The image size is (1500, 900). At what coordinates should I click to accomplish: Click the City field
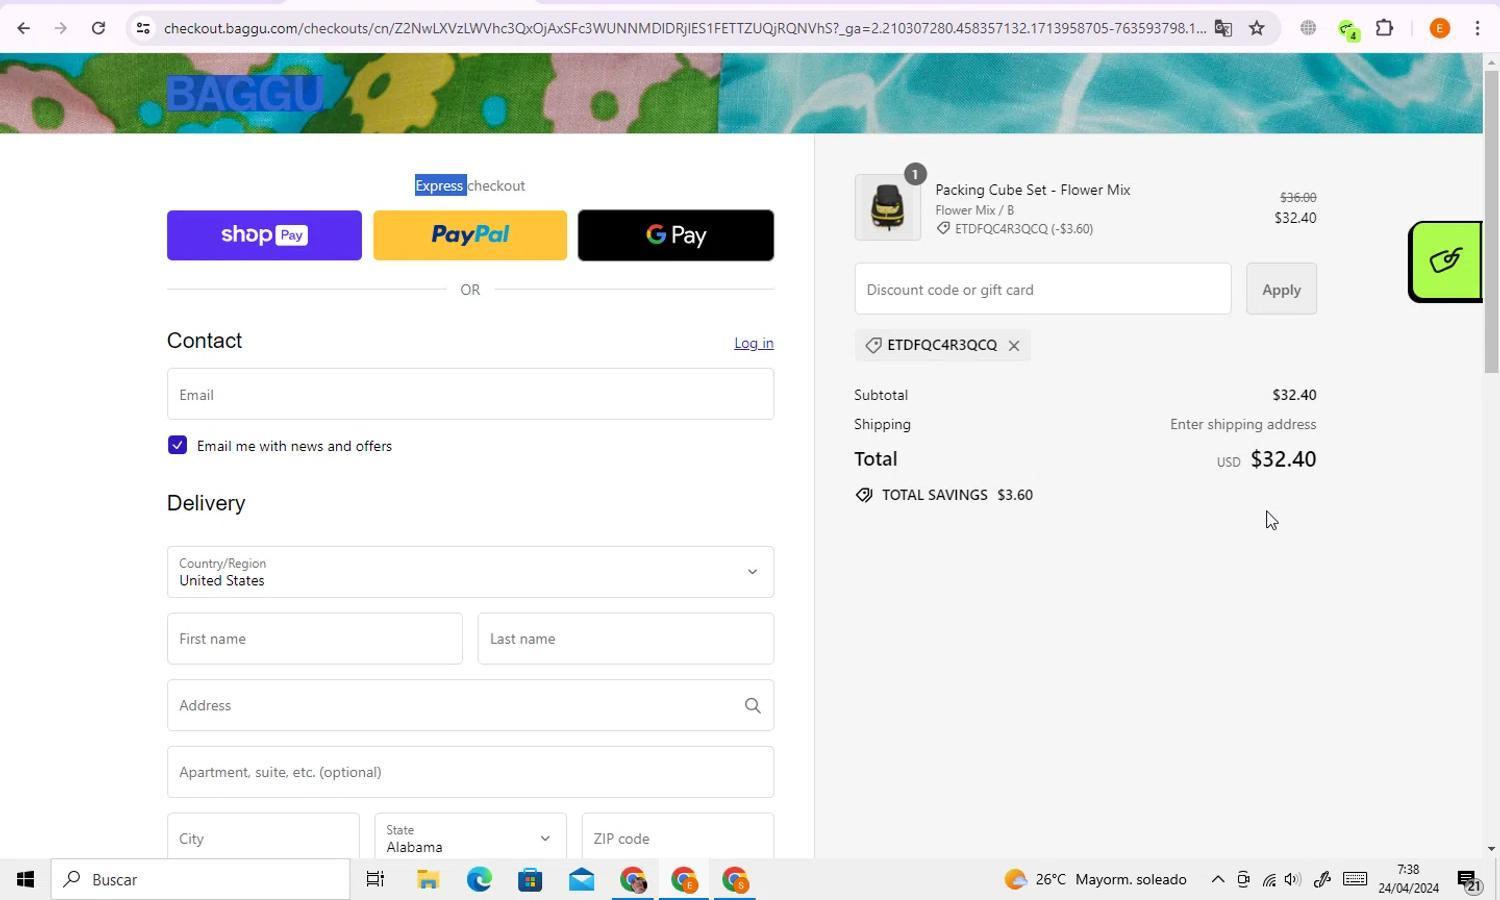pyautogui.click(x=263, y=837)
